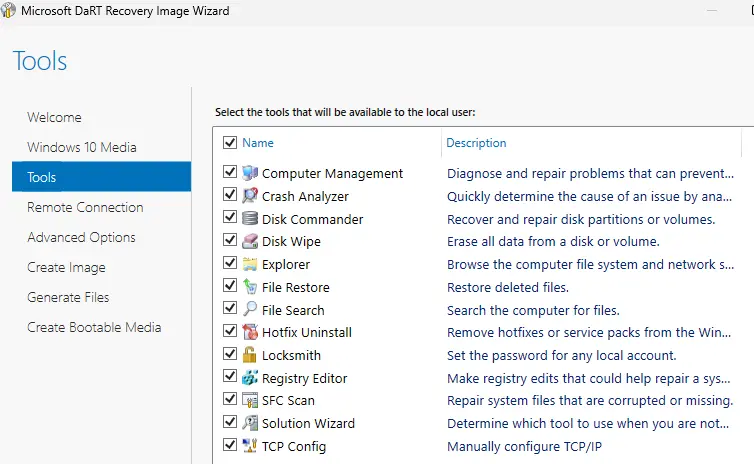The image size is (754, 464).
Task: Click the Computer Management tool icon
Action: coord(250,173)
